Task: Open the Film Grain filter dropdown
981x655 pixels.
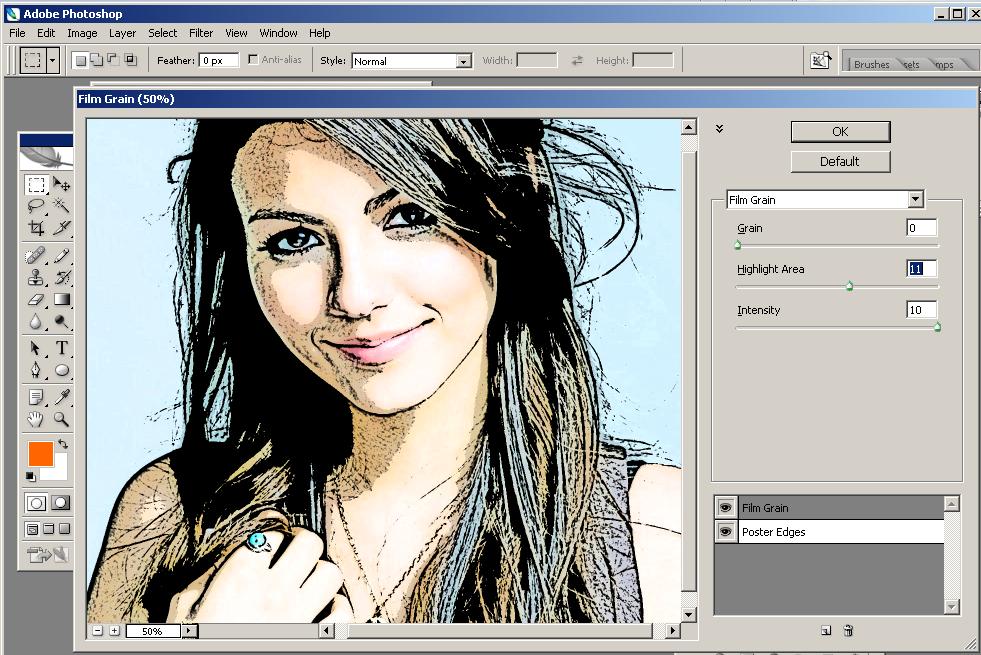Action: (915, 200)
